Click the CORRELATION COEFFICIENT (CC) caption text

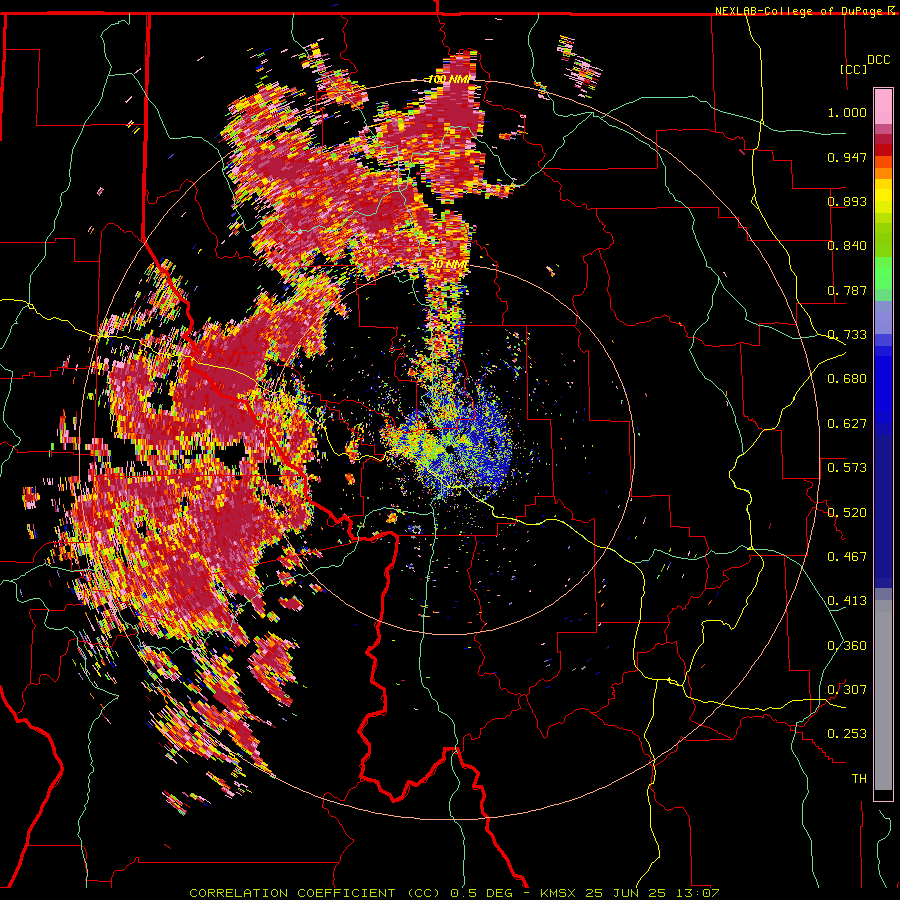(x=315, y=893)
